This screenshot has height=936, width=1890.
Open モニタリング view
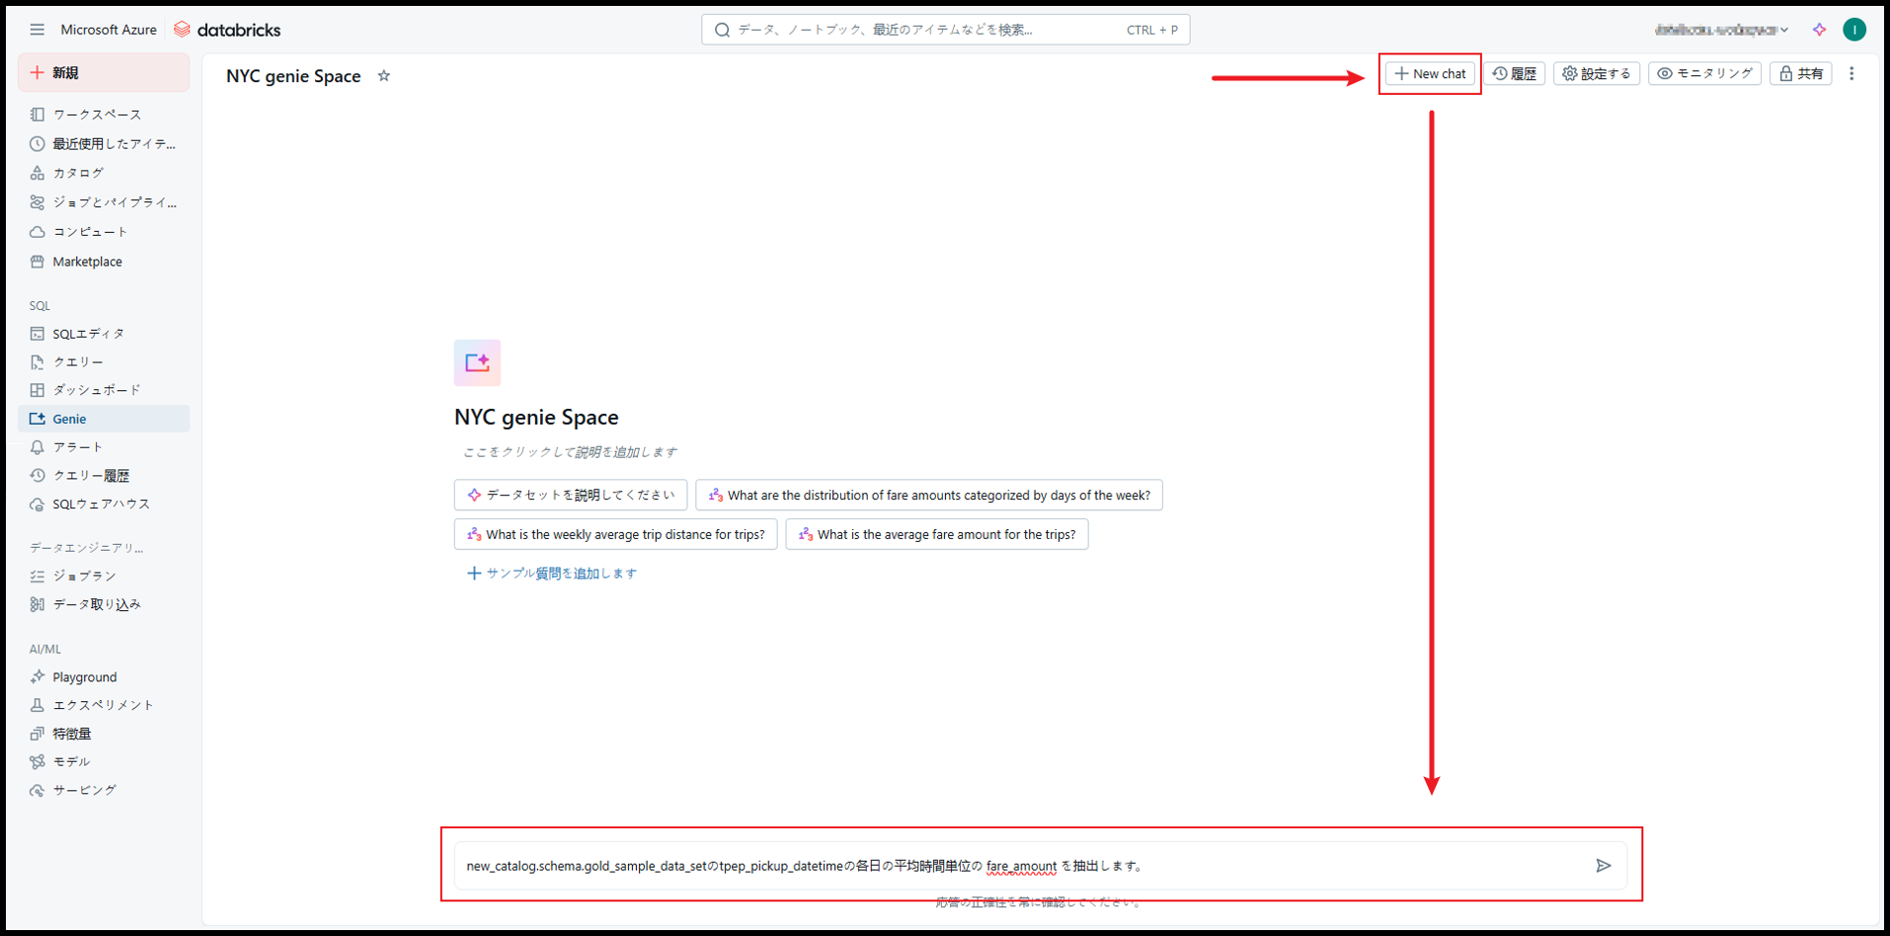click(1705, 74)
